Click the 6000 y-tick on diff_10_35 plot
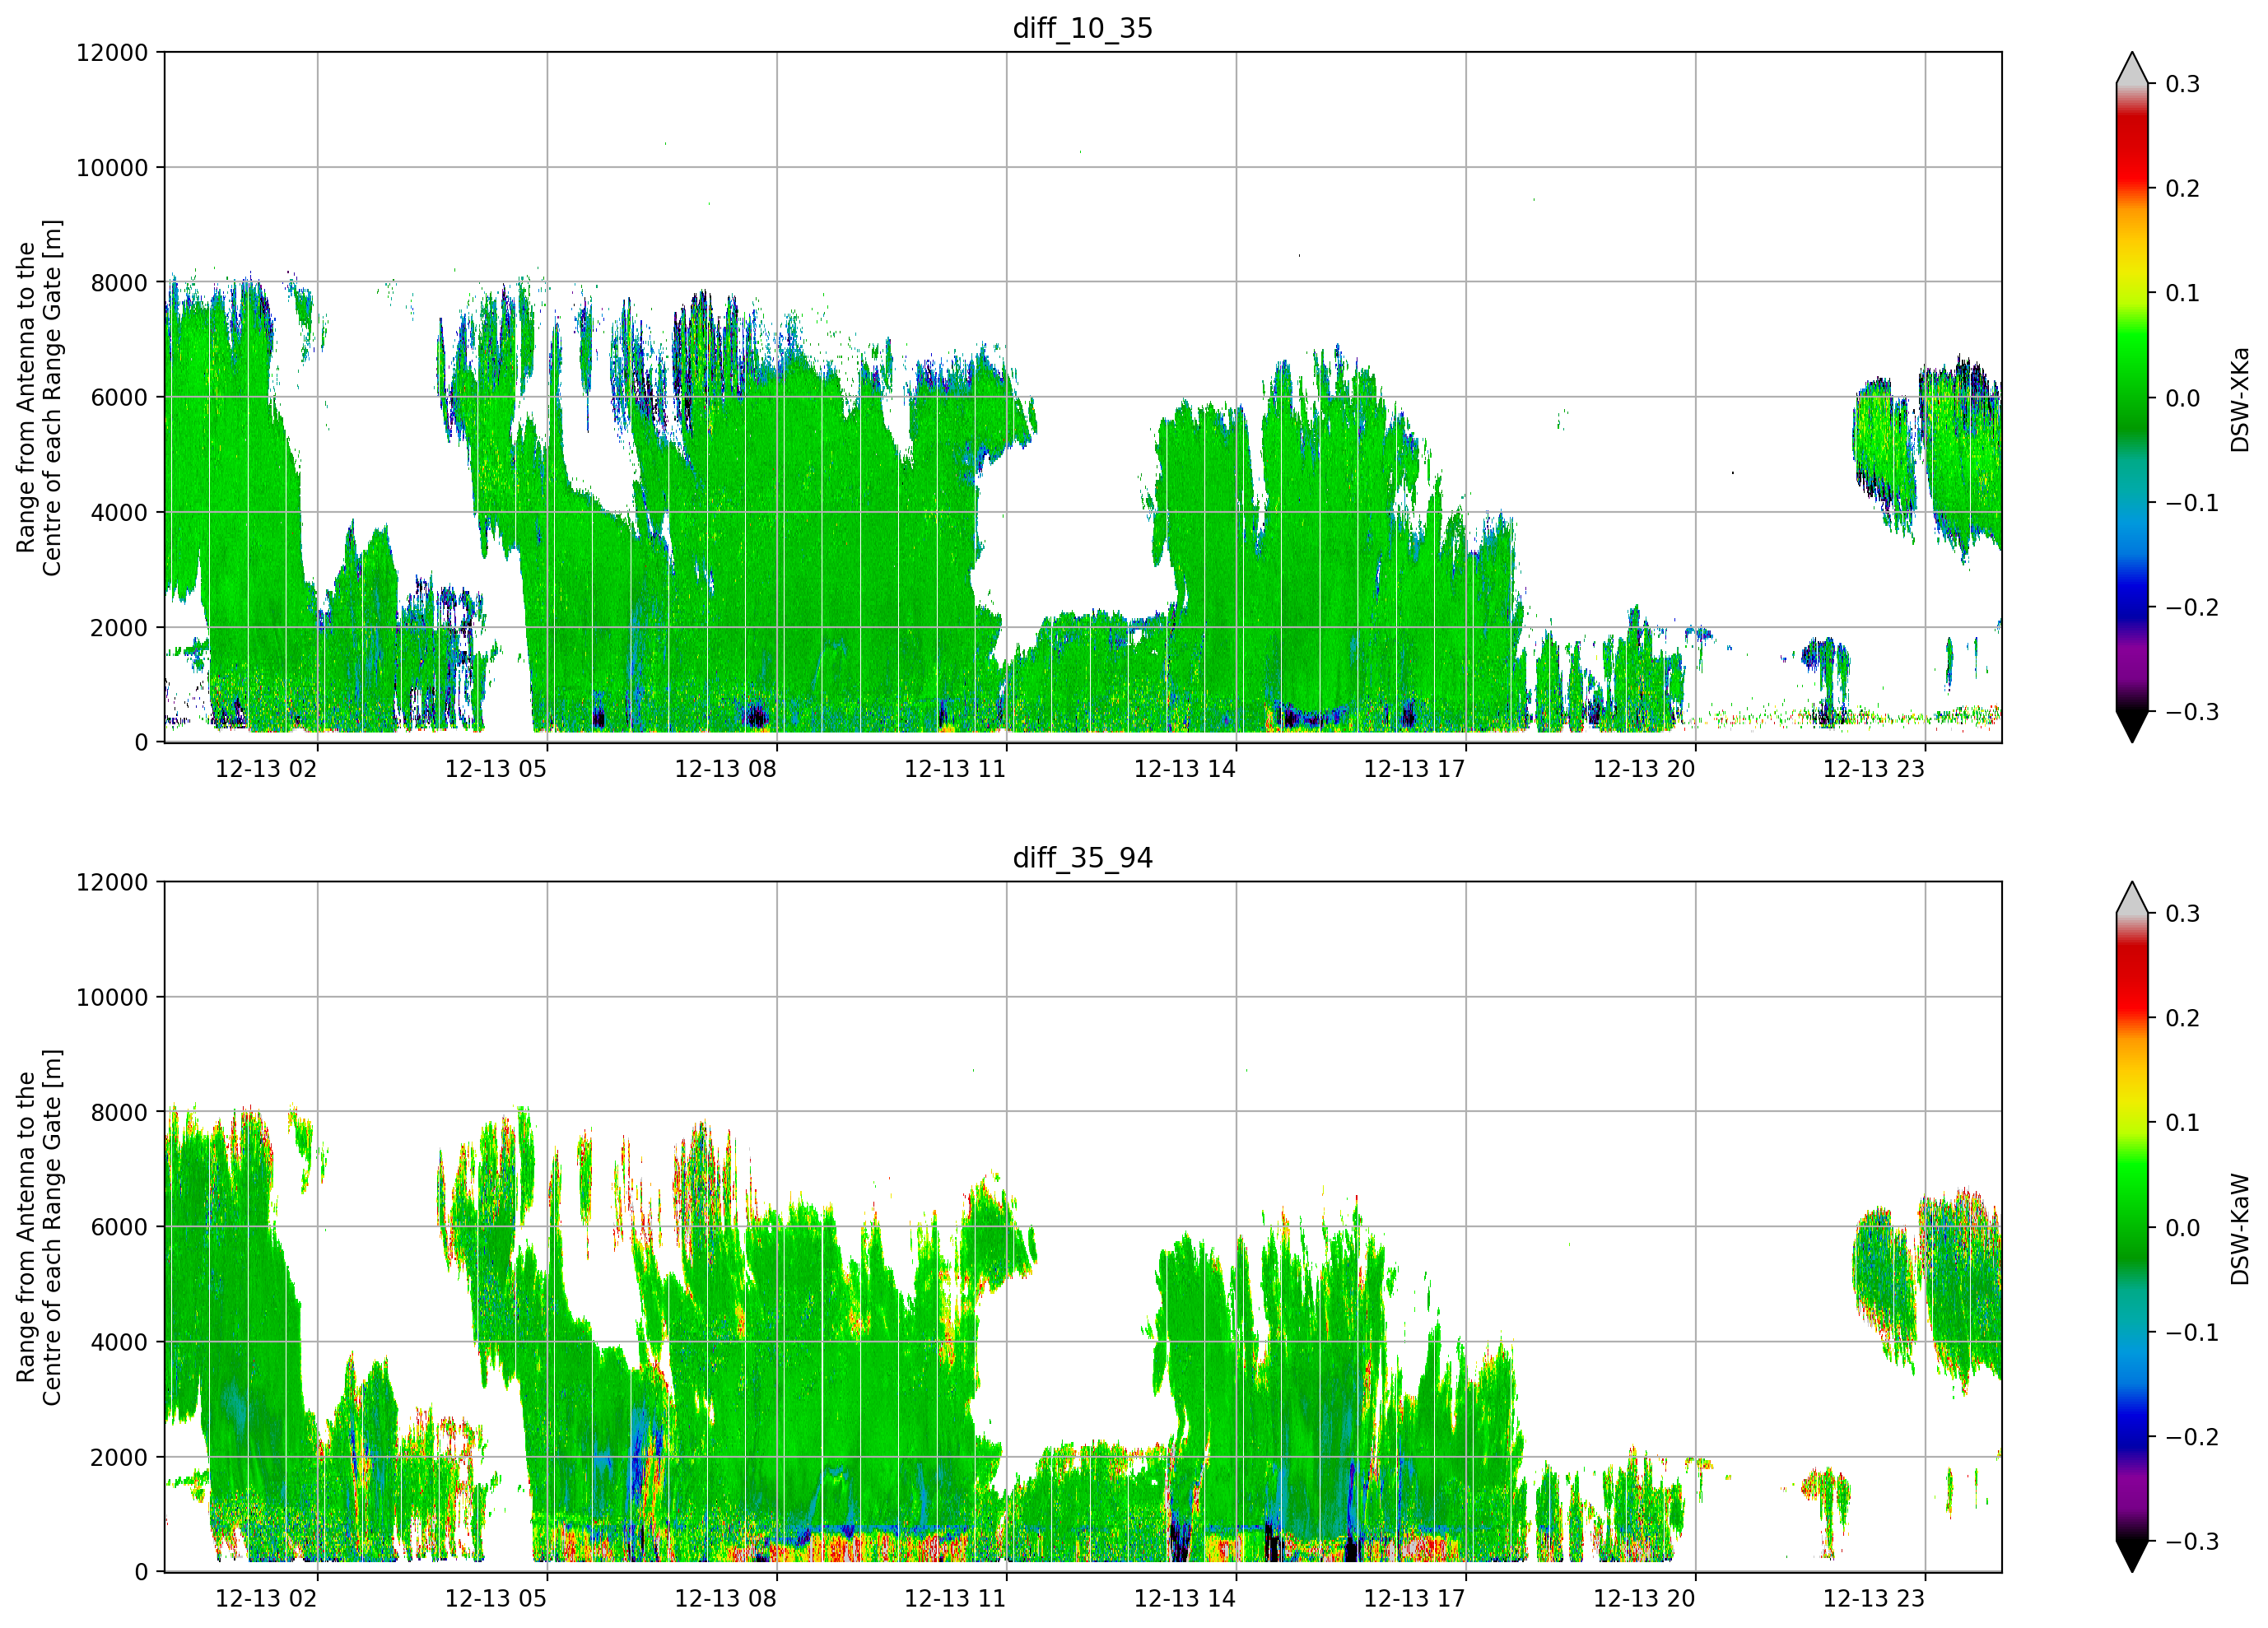The width and height of the screenshot is (2268, 1628). (x=119, y=398)
